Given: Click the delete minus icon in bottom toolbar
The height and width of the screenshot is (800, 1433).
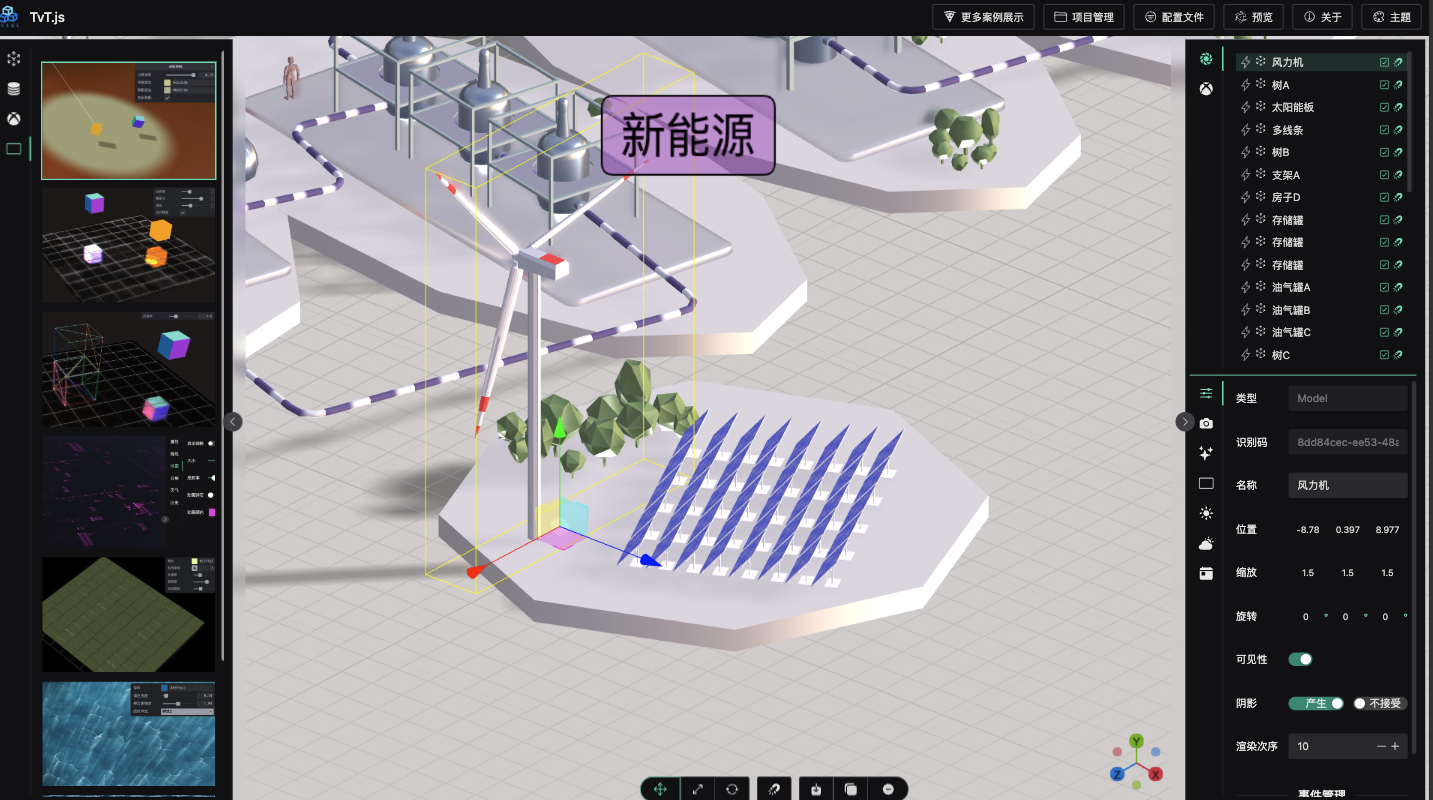Looking at the screenshot, I should pos(888,789).
